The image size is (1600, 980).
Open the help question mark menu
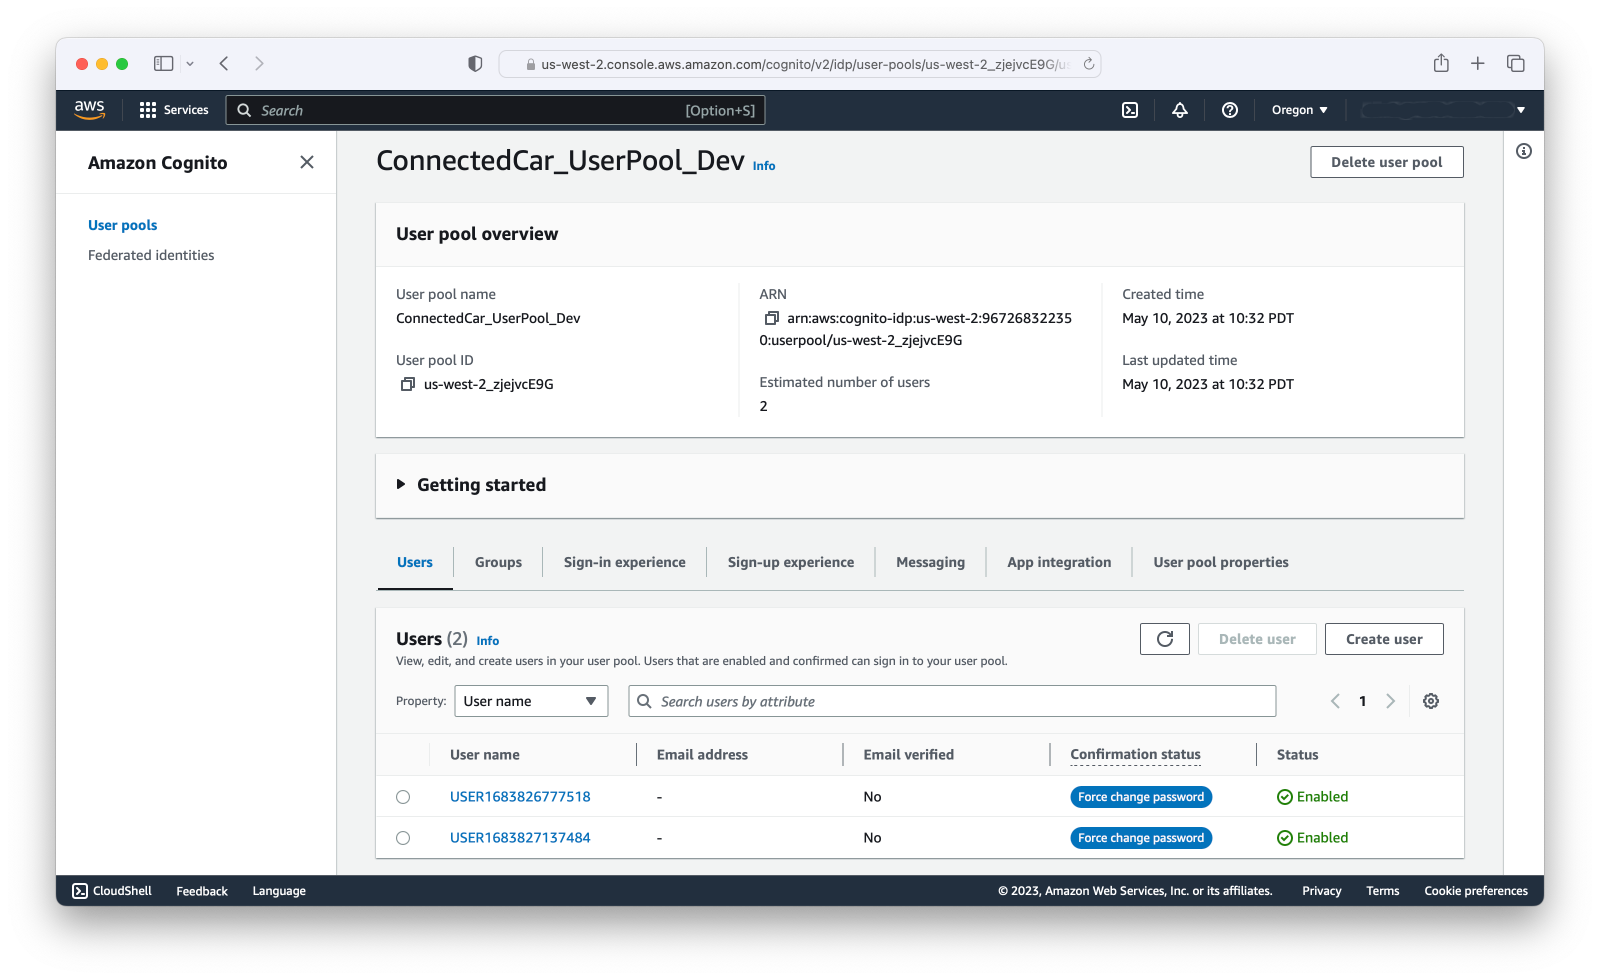[1230, 110]
